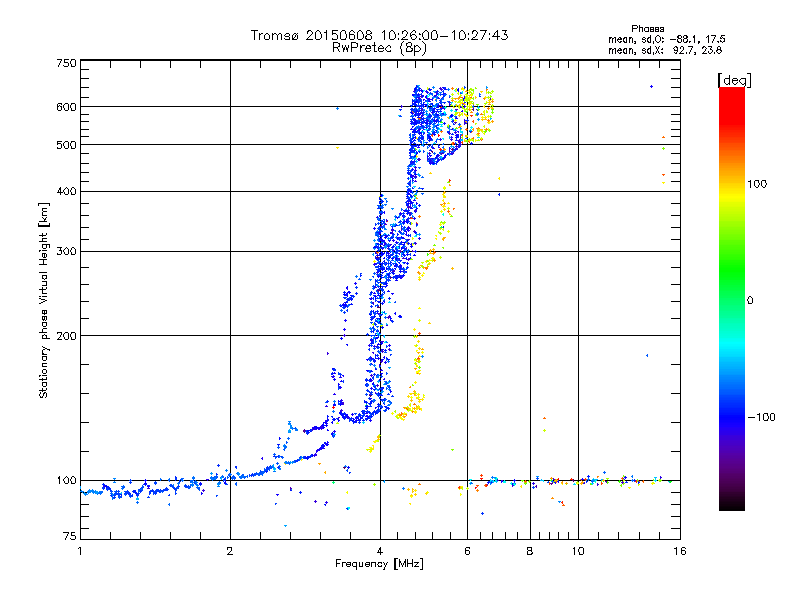Click the y-axis tick label '75'

click(x=70, y=536)
